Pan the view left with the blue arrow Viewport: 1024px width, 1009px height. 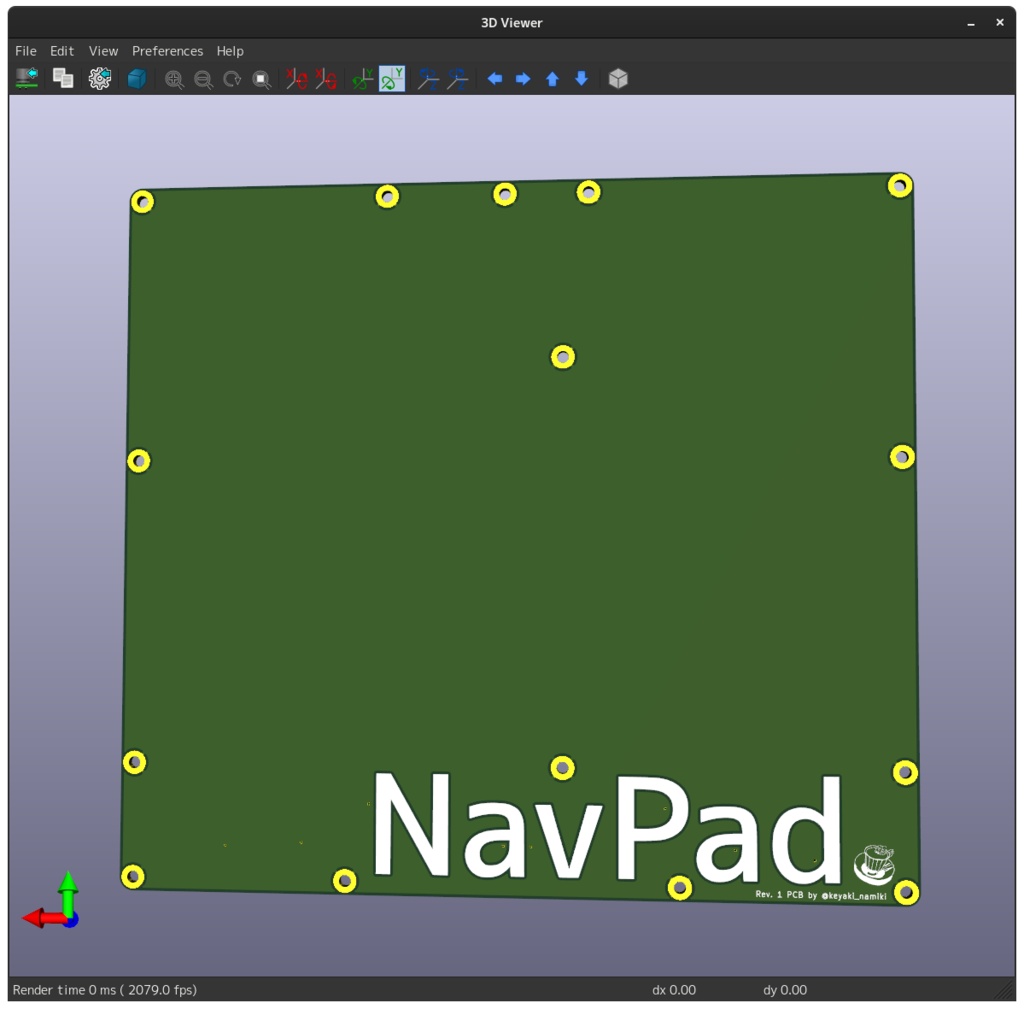pyautogui.click(x=494, y=79)
